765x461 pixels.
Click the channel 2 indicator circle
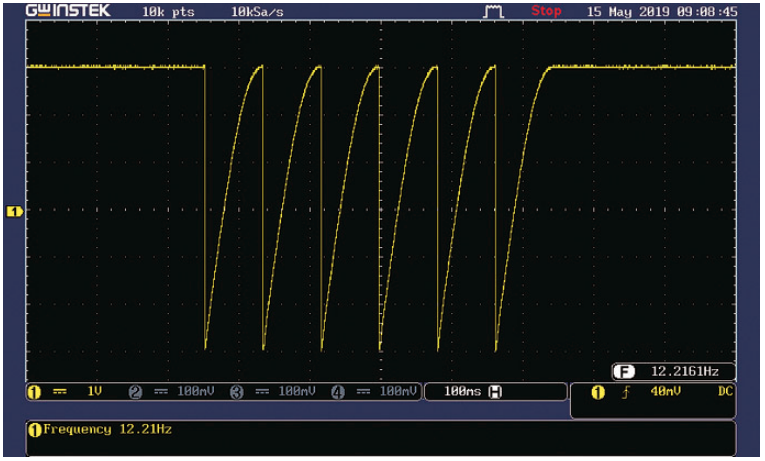(x=135, y=392)
